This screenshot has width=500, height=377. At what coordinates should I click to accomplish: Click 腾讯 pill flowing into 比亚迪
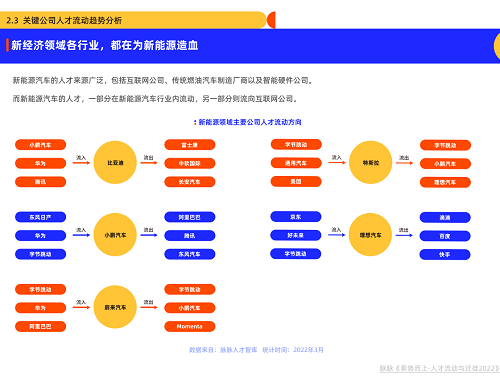pos(40,182)
